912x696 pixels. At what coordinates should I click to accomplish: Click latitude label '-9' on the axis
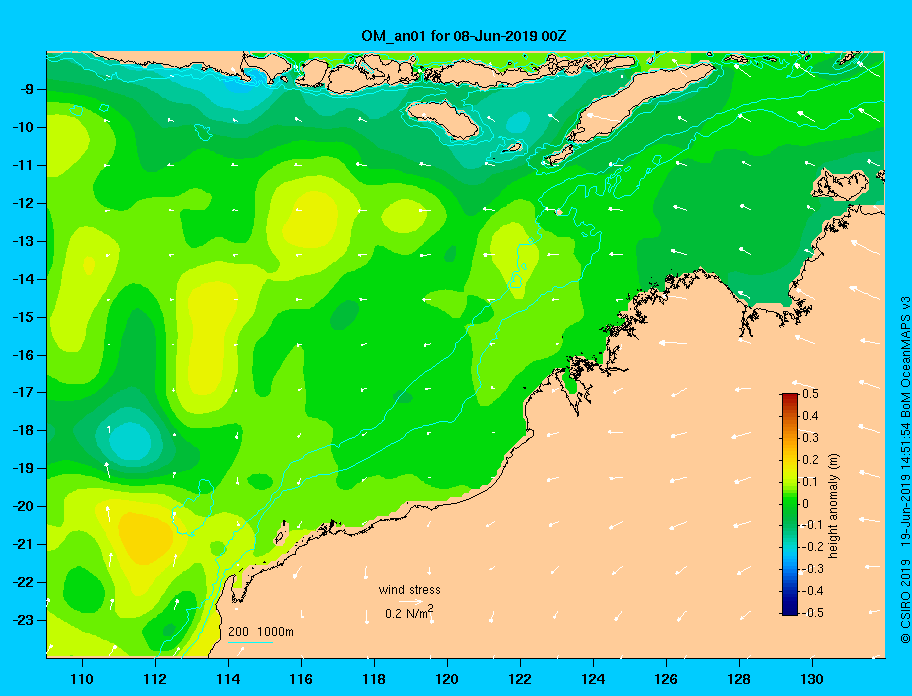point(26,90)
